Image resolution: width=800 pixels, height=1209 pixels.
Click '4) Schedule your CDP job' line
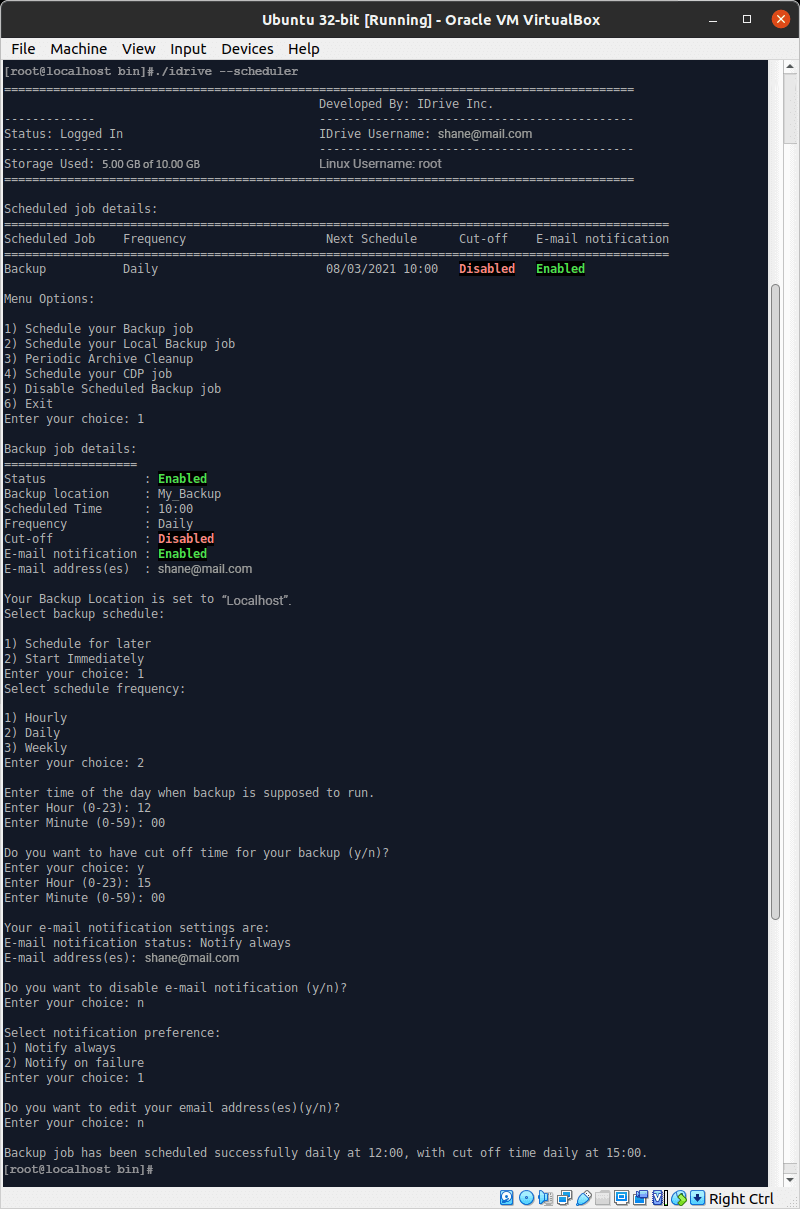click(88, 374)
